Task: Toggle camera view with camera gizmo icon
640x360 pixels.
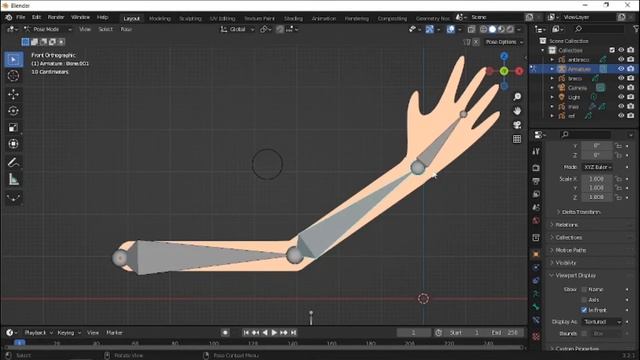Action: pyautogui.click(x=517, y=125)
